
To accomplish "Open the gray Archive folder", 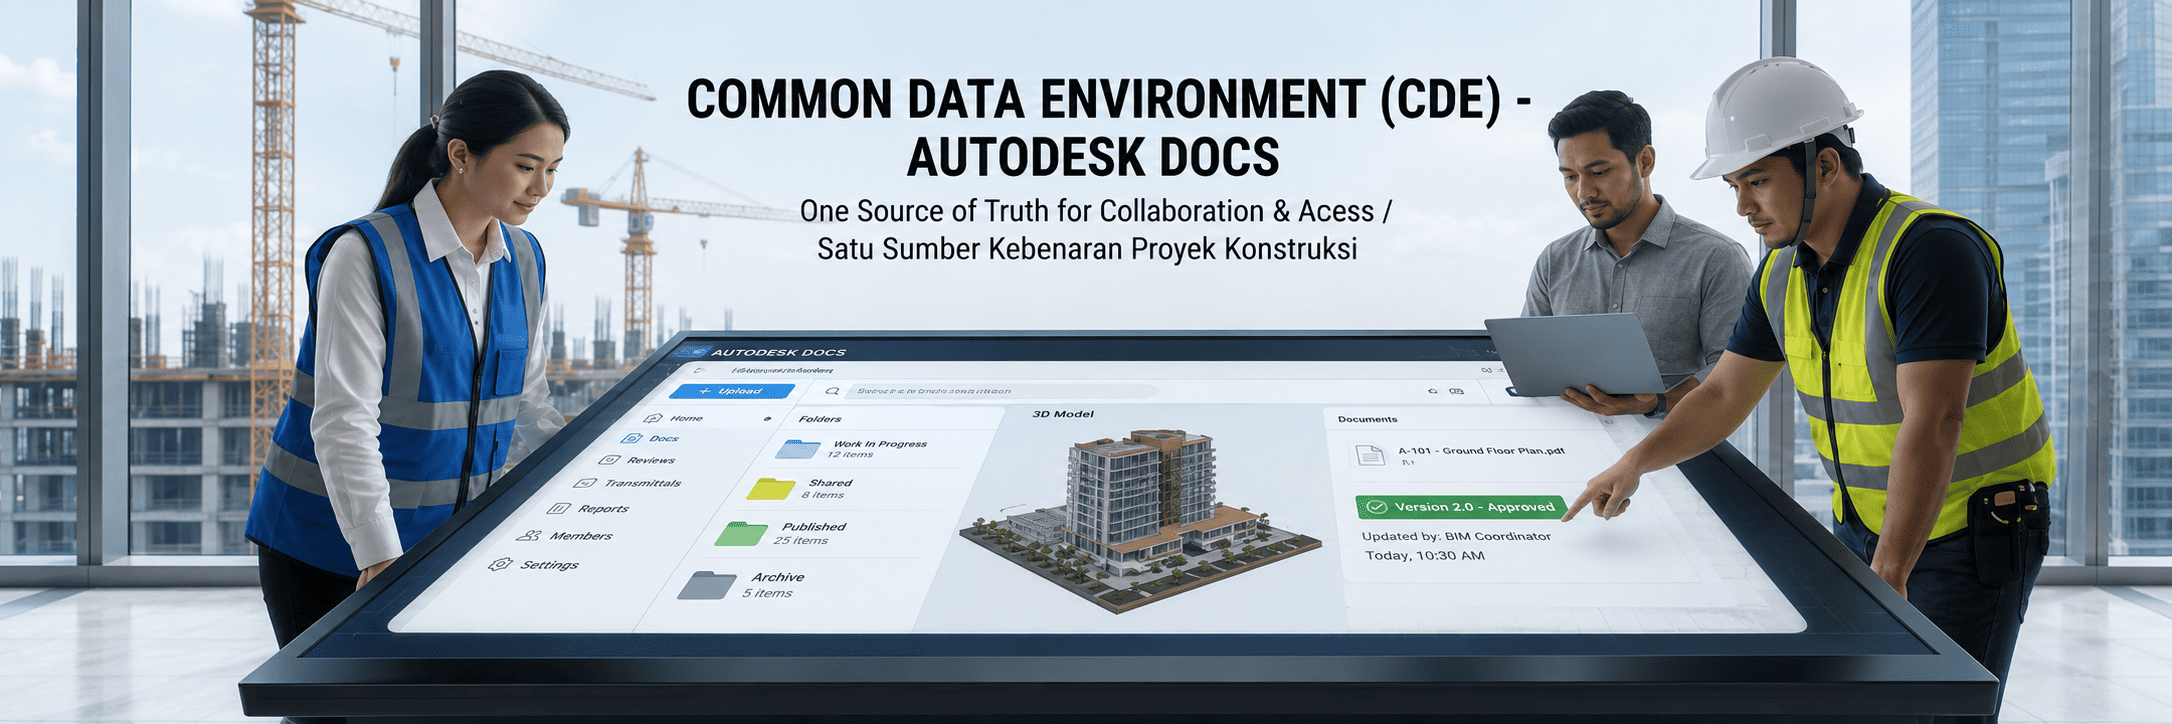I will pos(707,585).
